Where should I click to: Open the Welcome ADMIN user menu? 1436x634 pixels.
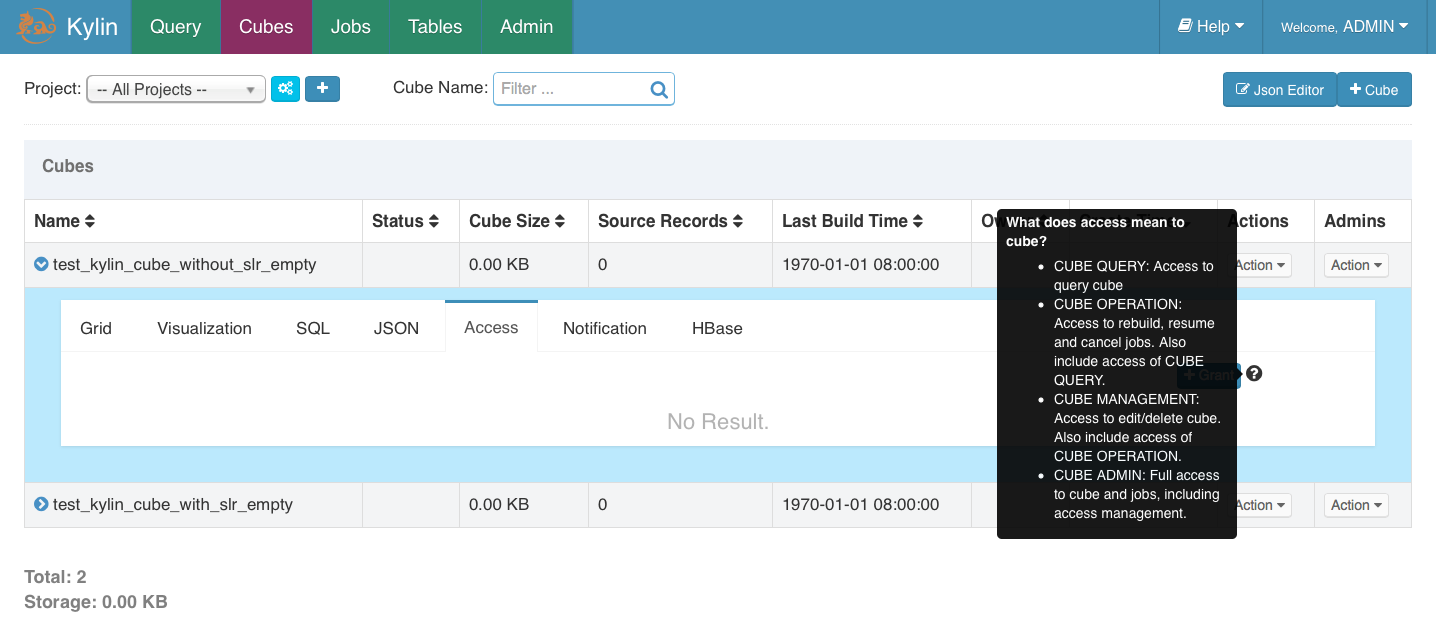(x=1344, y=27)
